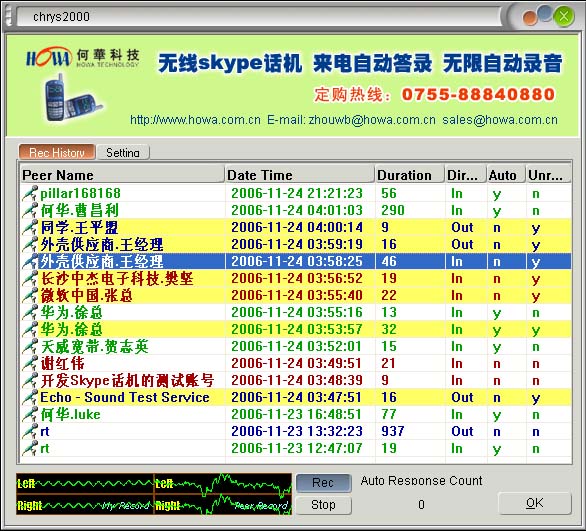Sort by the Dir... column header
Image resolution: width=586 pixels, height=531 pixels.
466,175
